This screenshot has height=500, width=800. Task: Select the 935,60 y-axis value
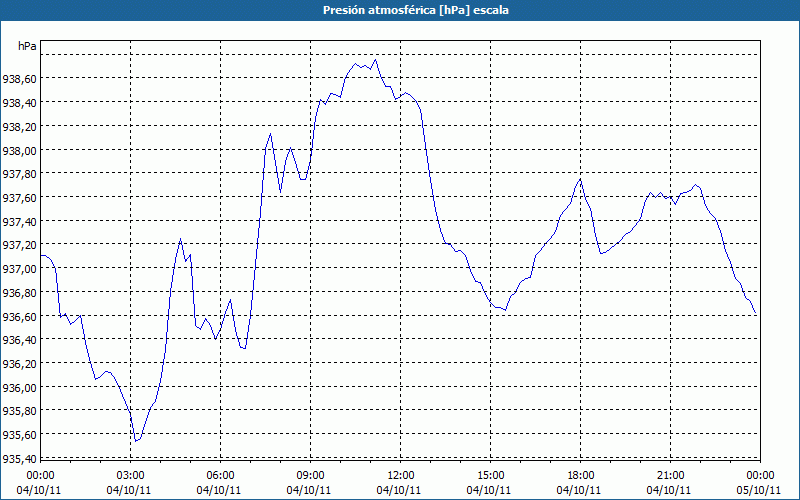(19, 434)
